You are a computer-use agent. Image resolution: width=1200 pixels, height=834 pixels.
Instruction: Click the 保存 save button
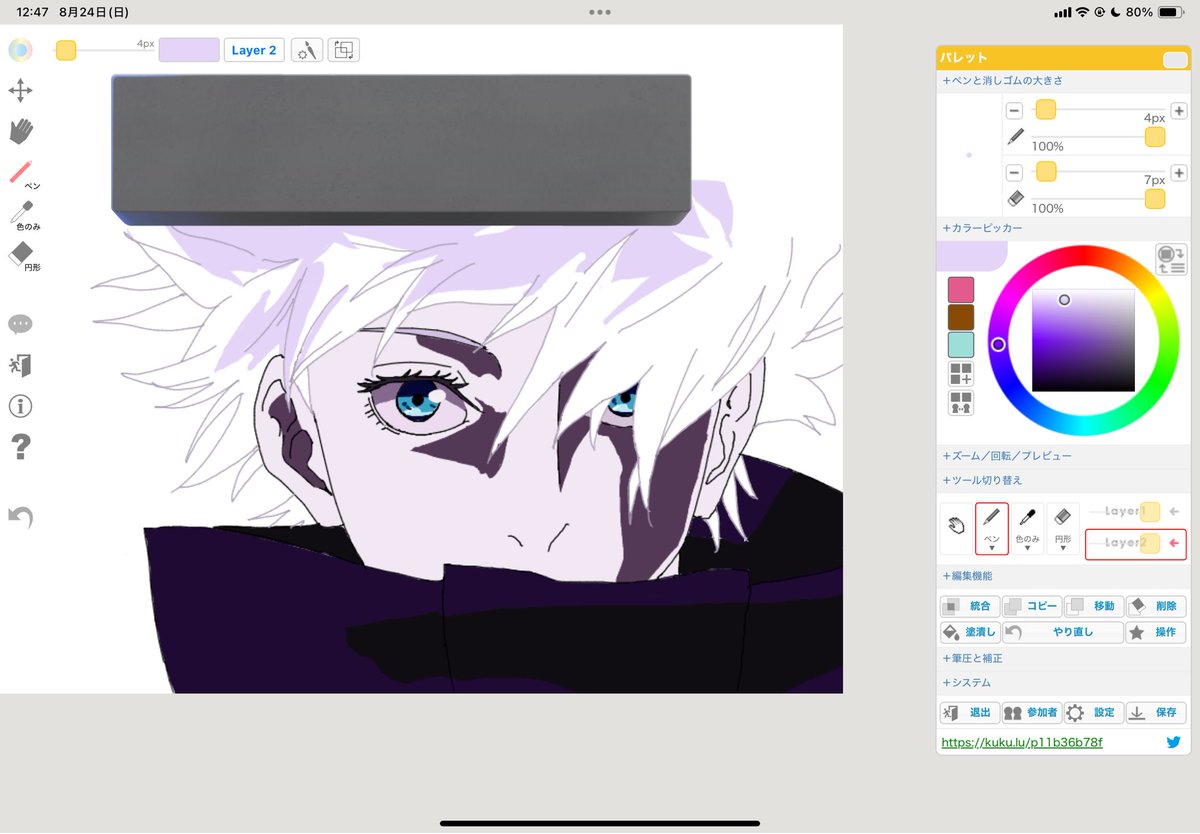point(1156,713)
